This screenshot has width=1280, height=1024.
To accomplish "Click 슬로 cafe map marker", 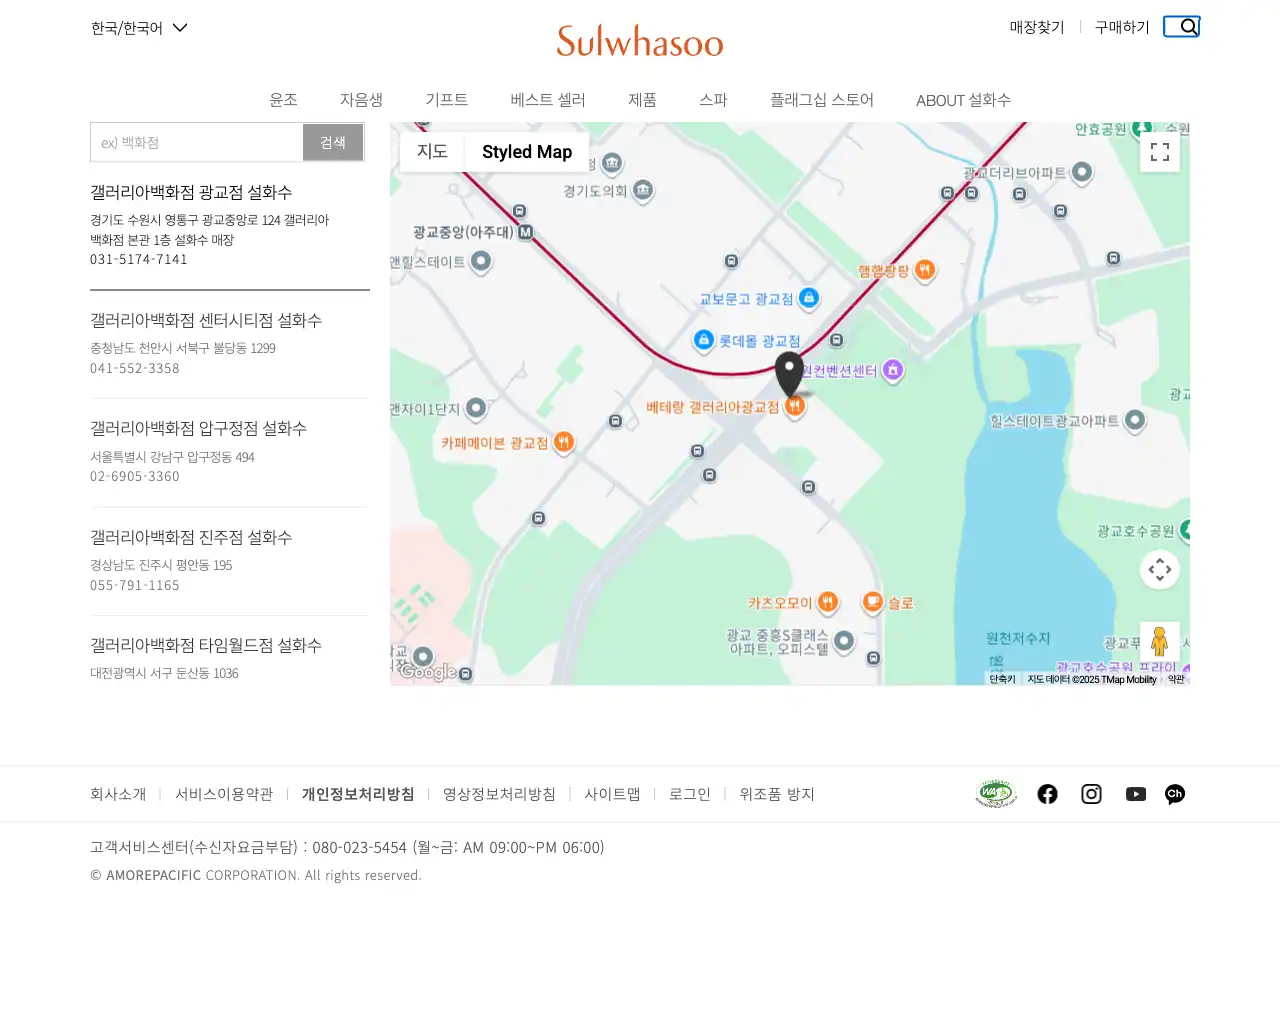I will [x=873, y=602].
